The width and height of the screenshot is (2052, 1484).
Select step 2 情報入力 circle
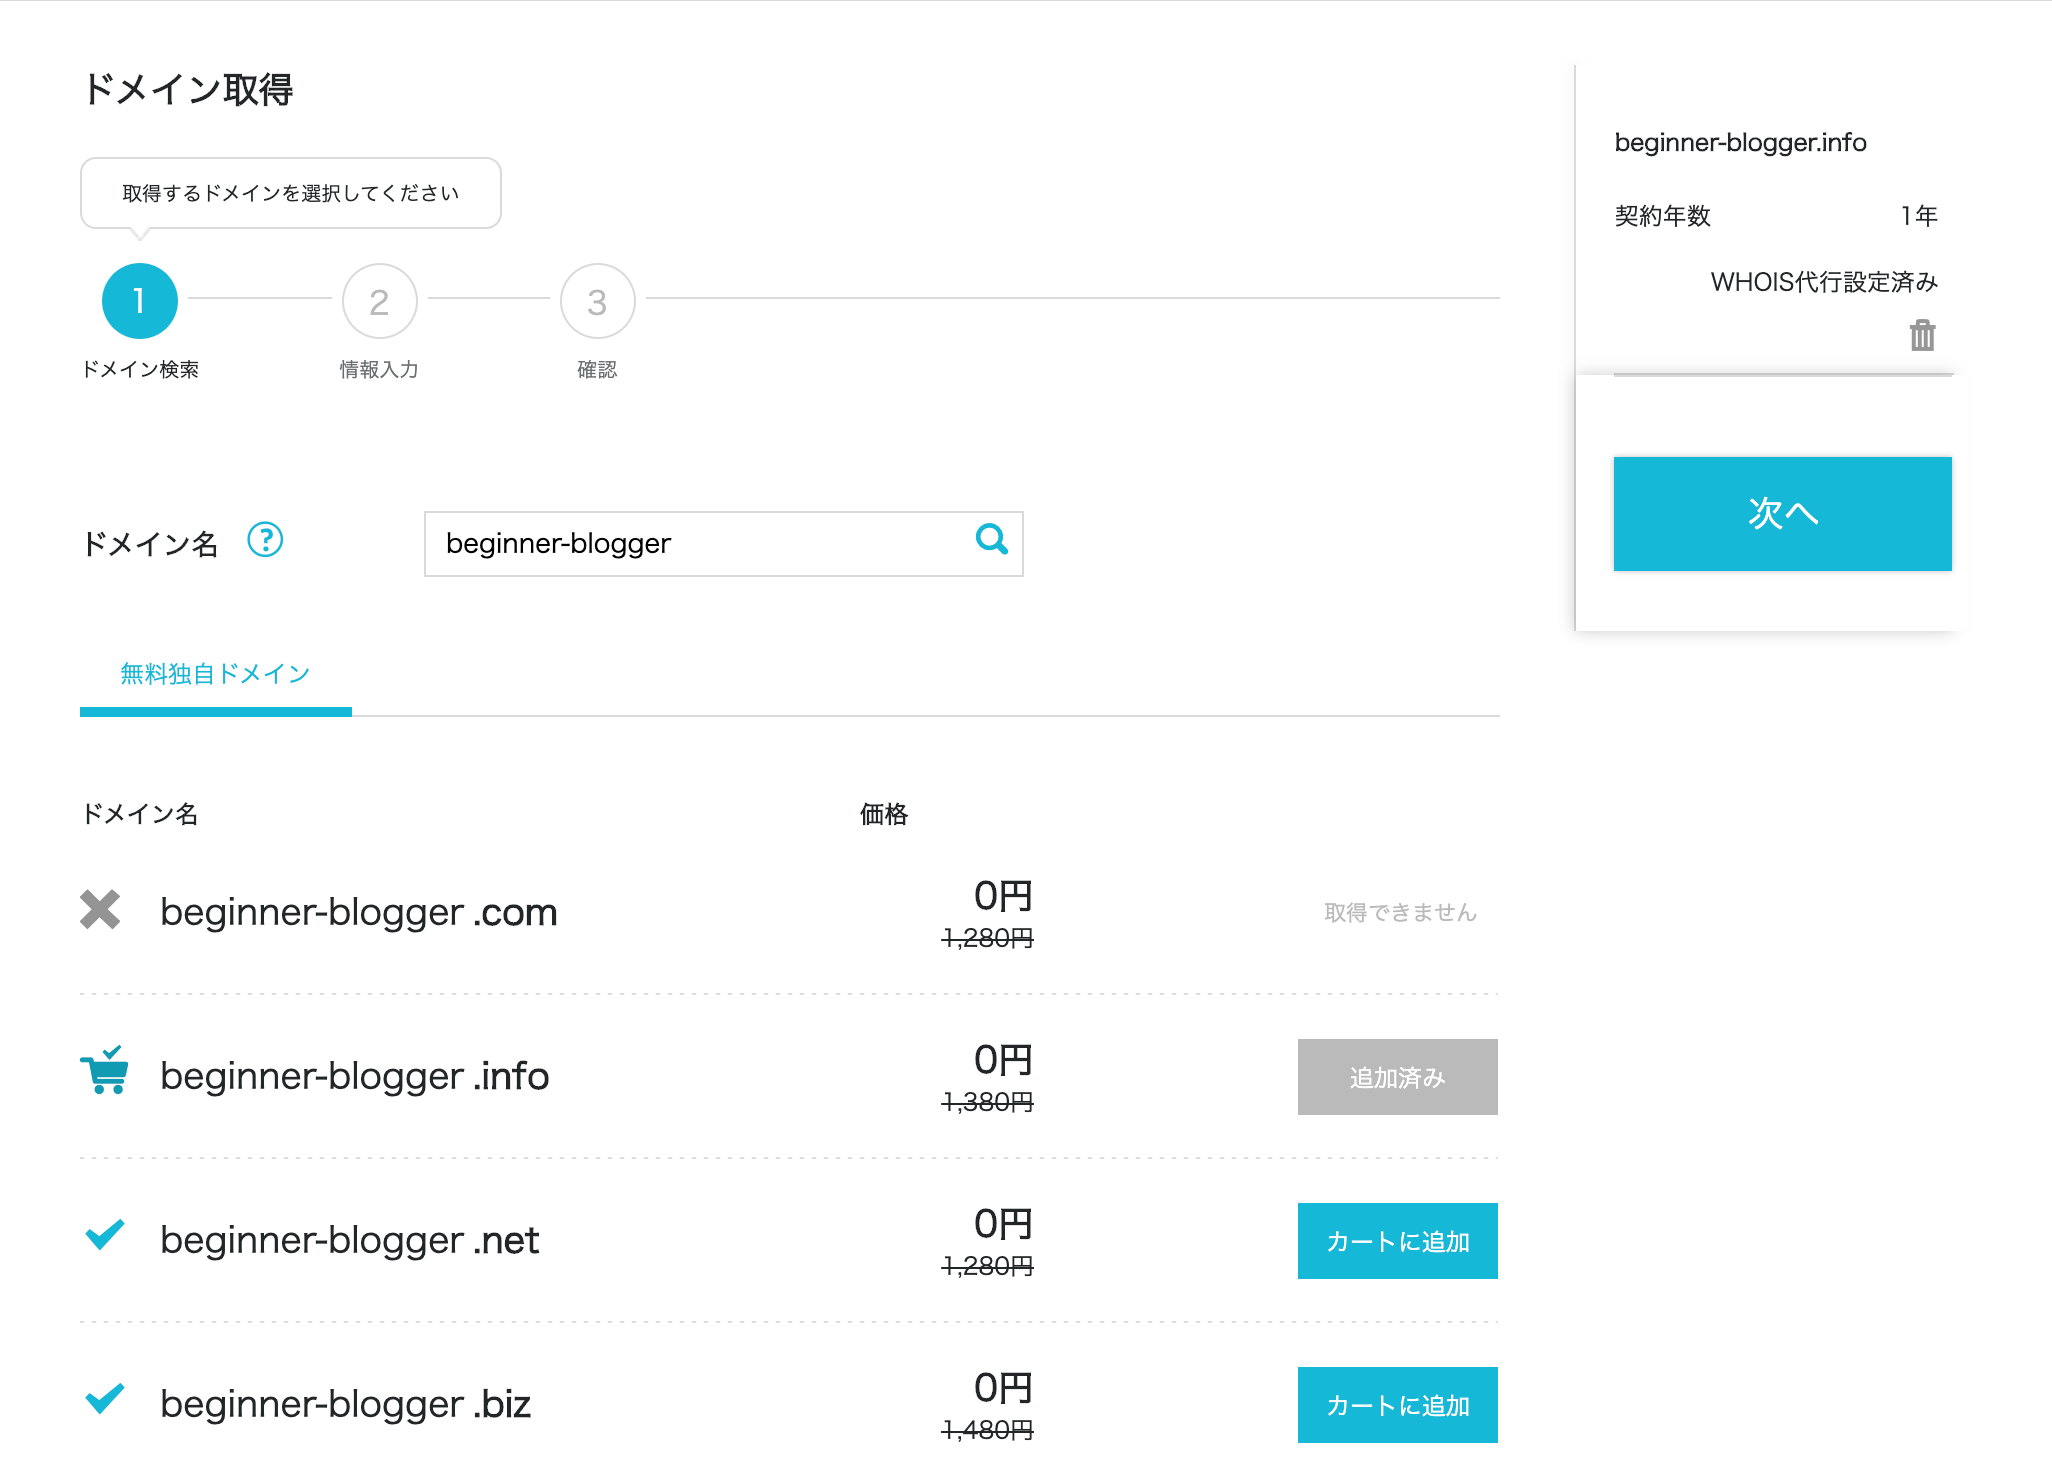click(379, 301)
